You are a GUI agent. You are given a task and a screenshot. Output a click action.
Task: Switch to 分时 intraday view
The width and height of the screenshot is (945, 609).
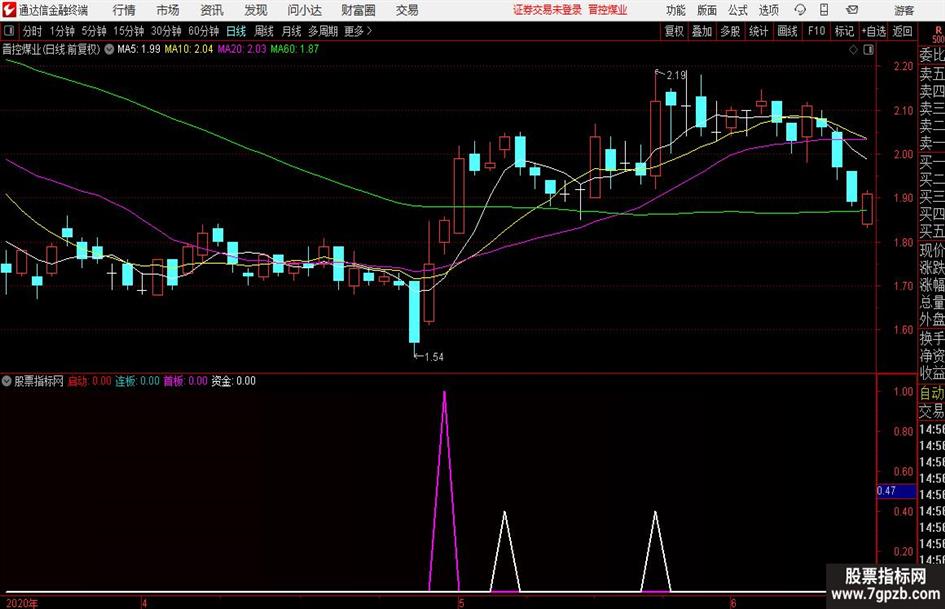[32, 31]
